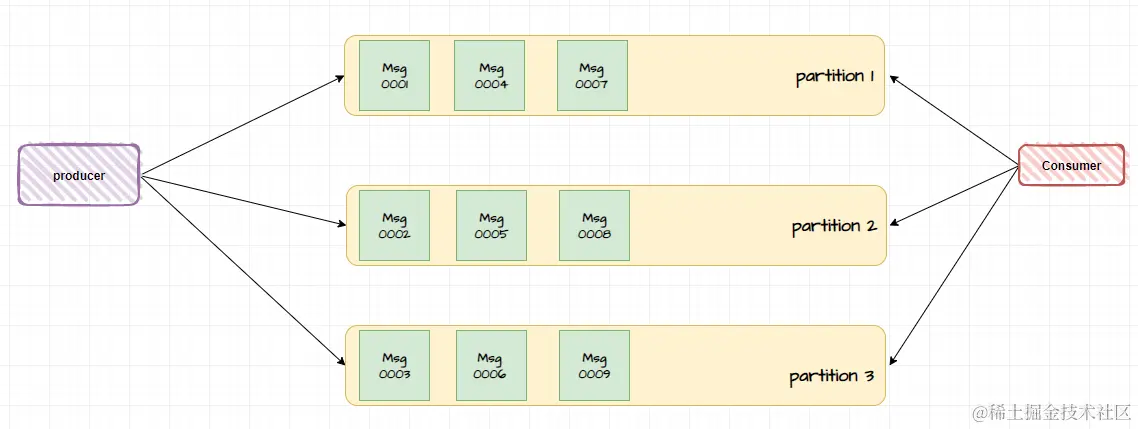The image size is (1138, 429).
Task: Select arrow from producer to partition 1
Action: click(x=242, y=125)
